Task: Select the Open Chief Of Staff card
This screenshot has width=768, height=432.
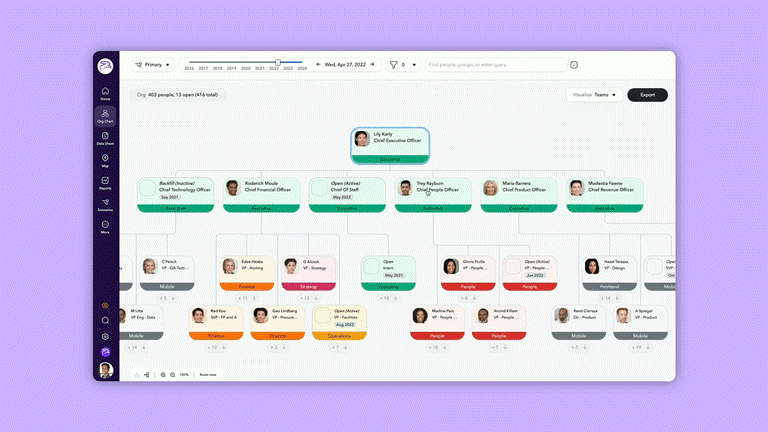Action: (x=347, y=195)
